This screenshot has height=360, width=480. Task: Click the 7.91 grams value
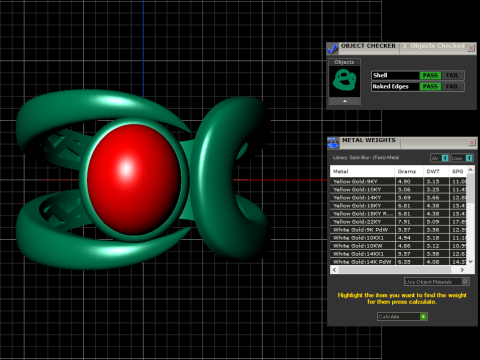tap(404, 222)
